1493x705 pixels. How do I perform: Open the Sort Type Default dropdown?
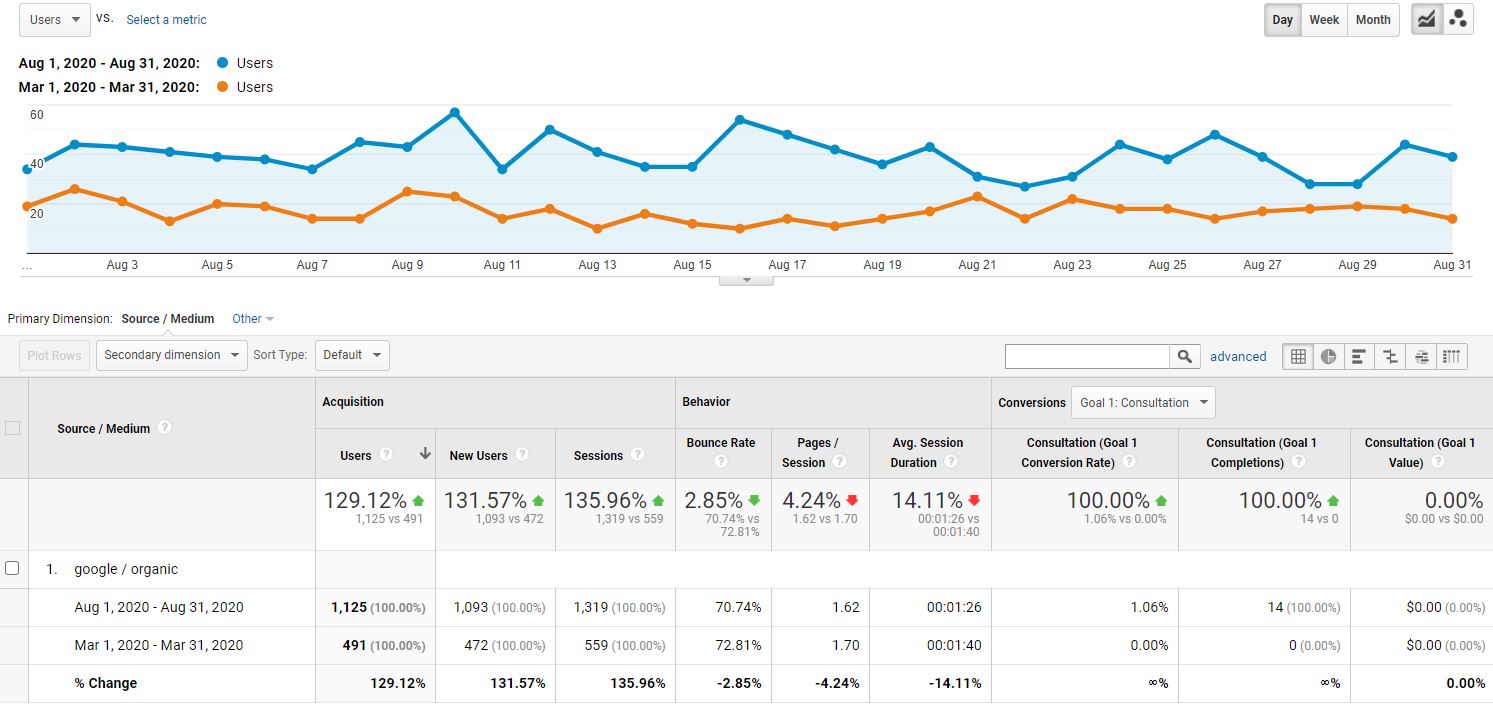[352, 355]
